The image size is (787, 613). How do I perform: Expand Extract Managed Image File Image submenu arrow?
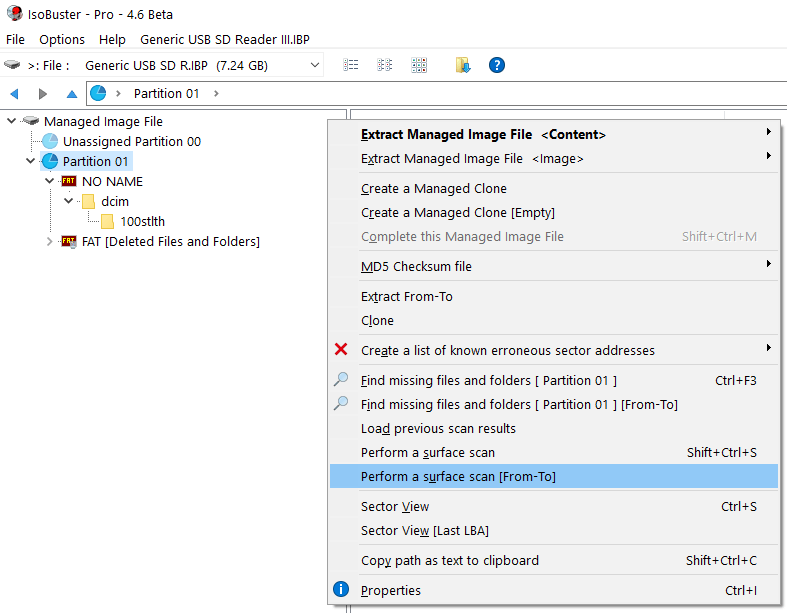768,156
